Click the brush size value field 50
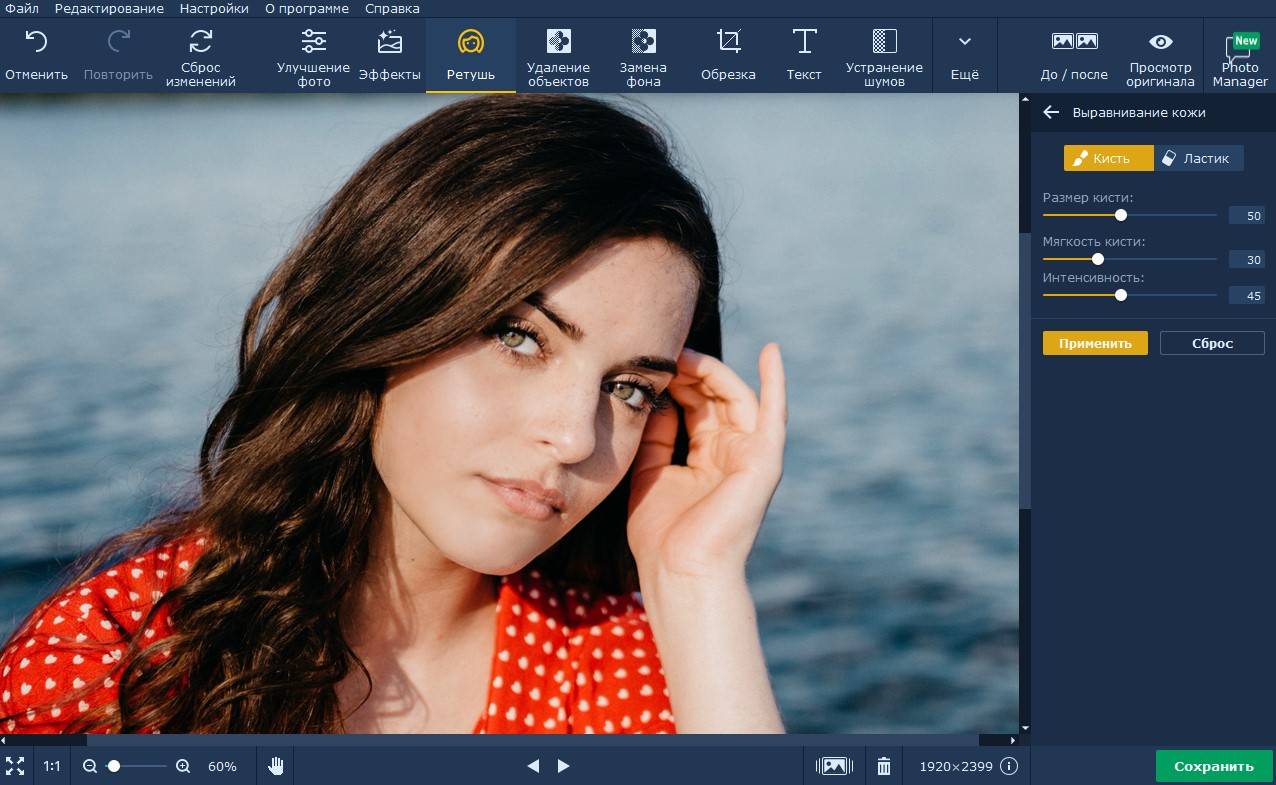 coord(1247,216)
